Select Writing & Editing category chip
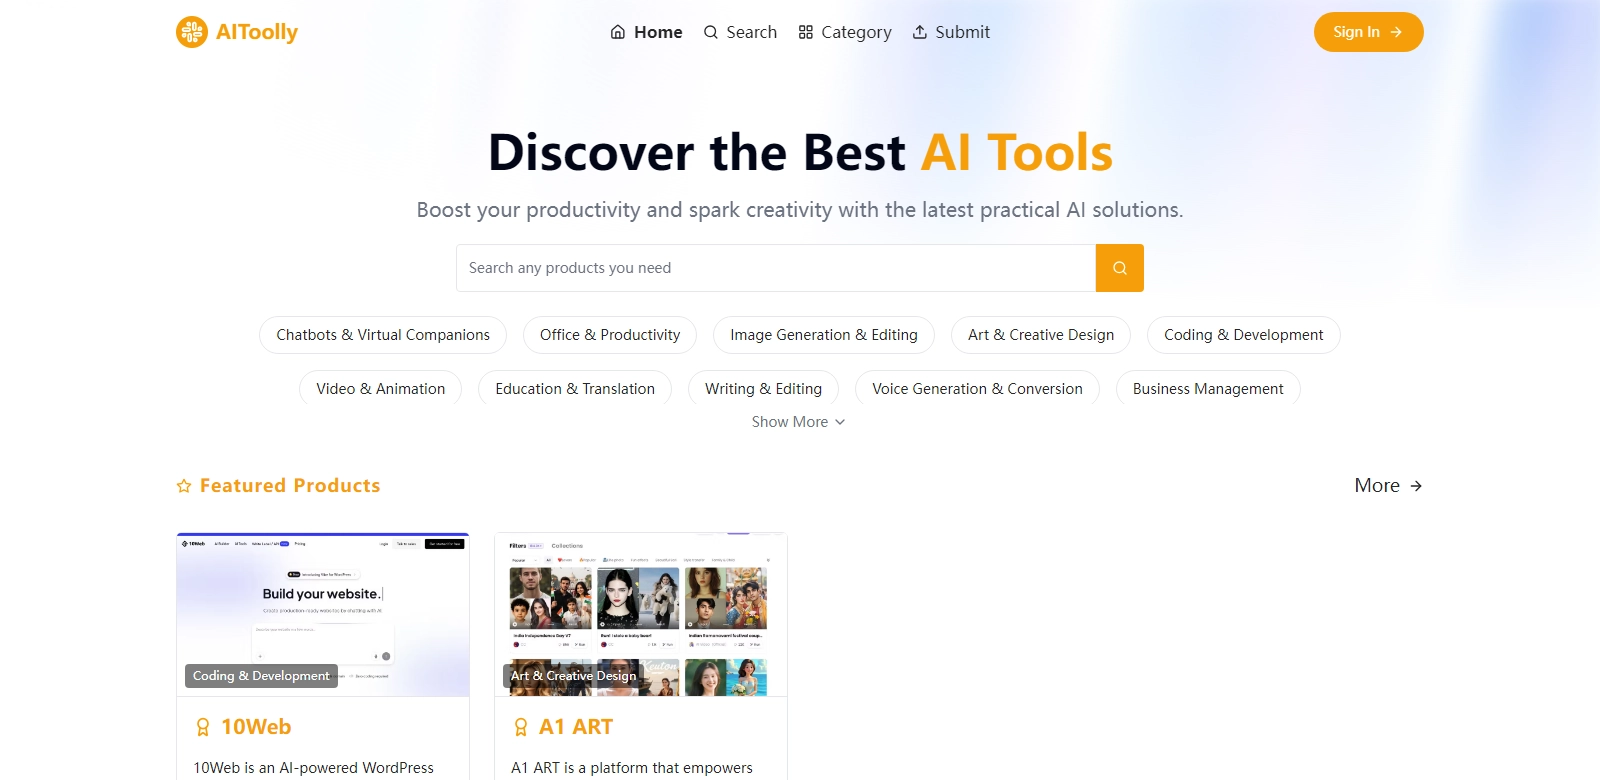The image size is (1600, 780). point(764,388)
